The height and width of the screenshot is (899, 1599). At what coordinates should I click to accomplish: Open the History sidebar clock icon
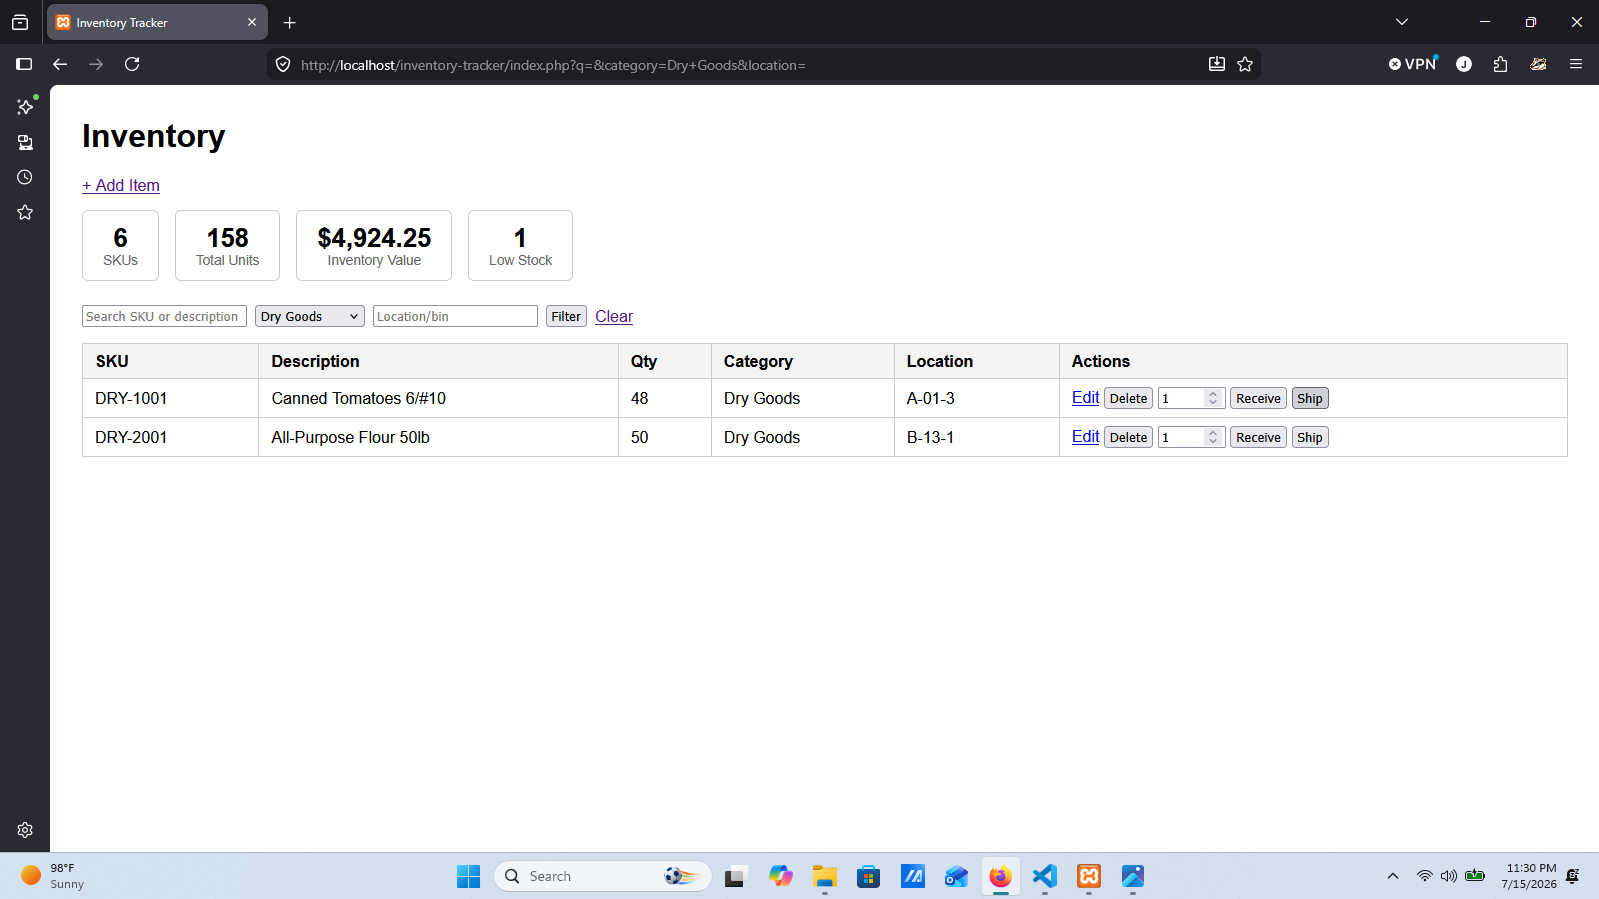coord(25,177)
